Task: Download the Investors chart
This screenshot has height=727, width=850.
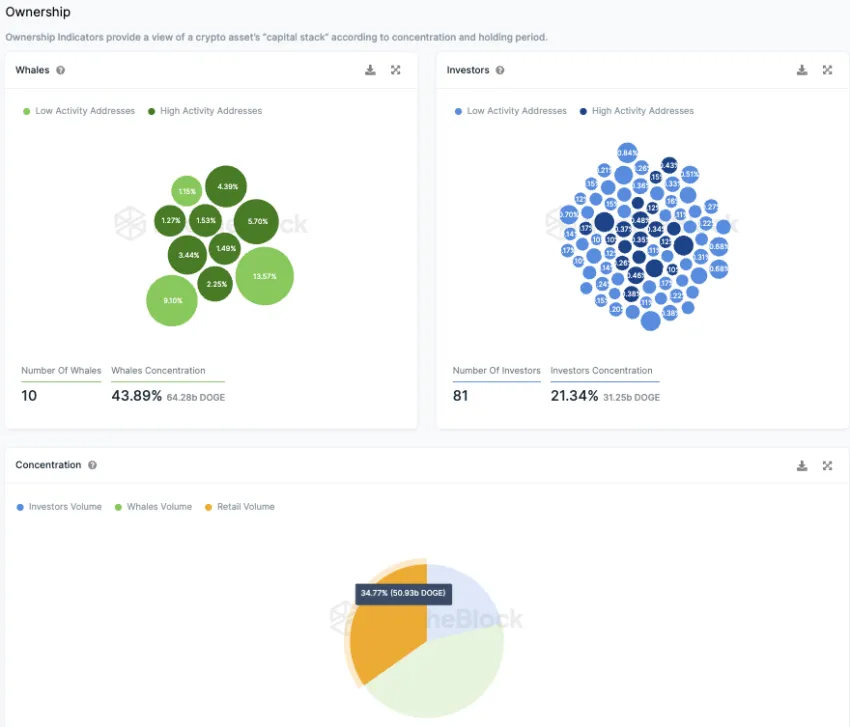Action: [x=802, y=70]
